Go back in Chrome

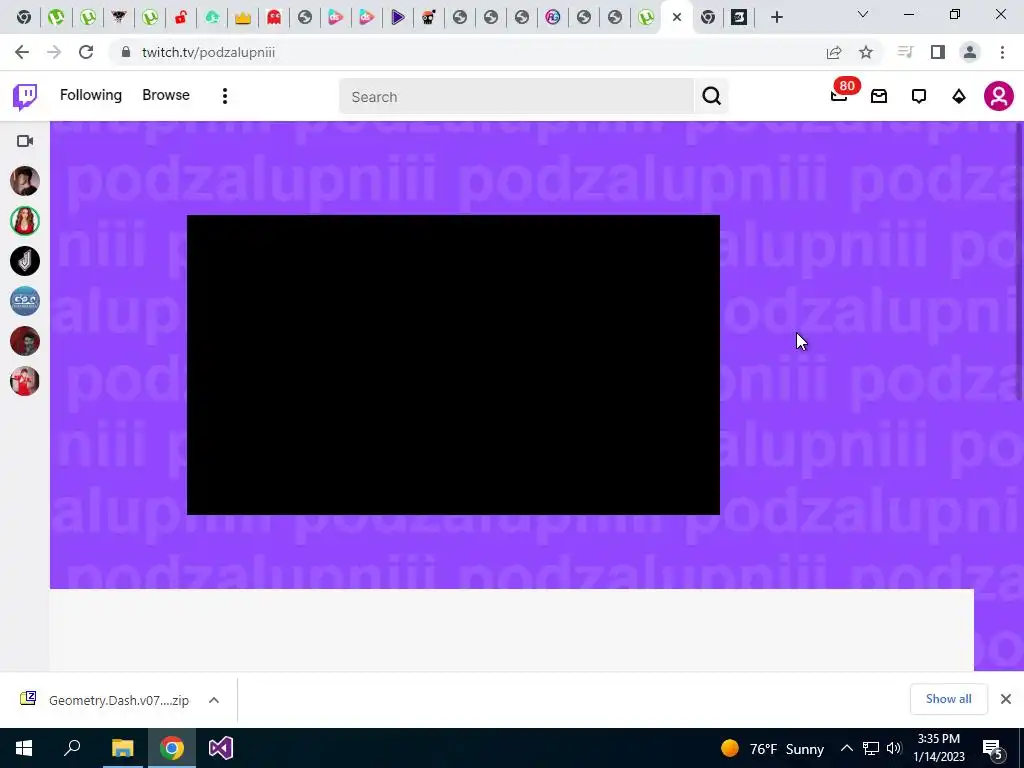[22, 52]
